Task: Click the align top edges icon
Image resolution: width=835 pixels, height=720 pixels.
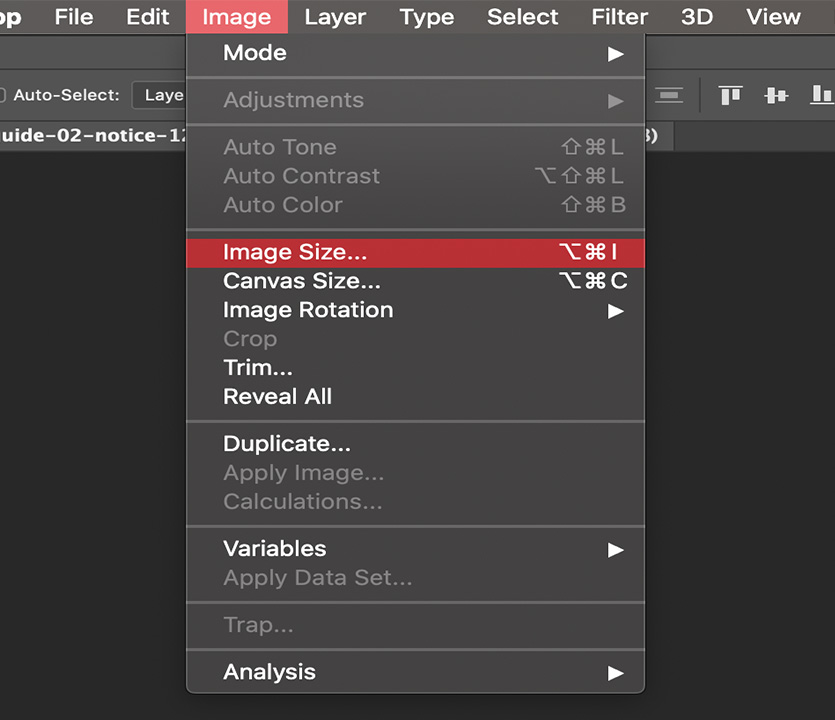Action: pos(730,95)
